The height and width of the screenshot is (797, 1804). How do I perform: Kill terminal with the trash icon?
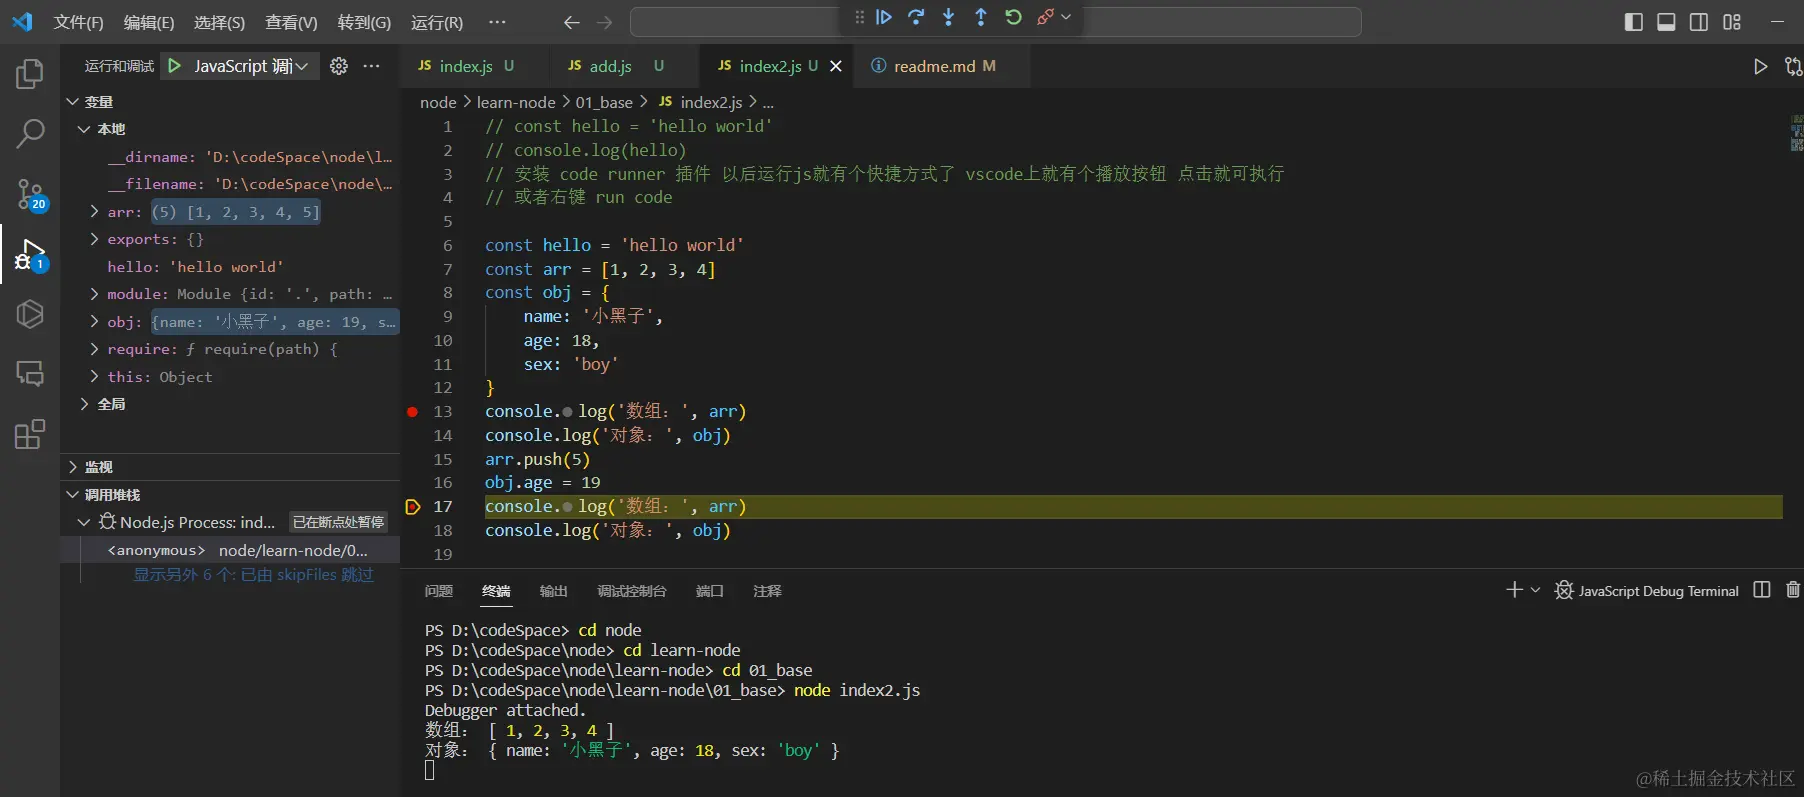point(1793,590)
